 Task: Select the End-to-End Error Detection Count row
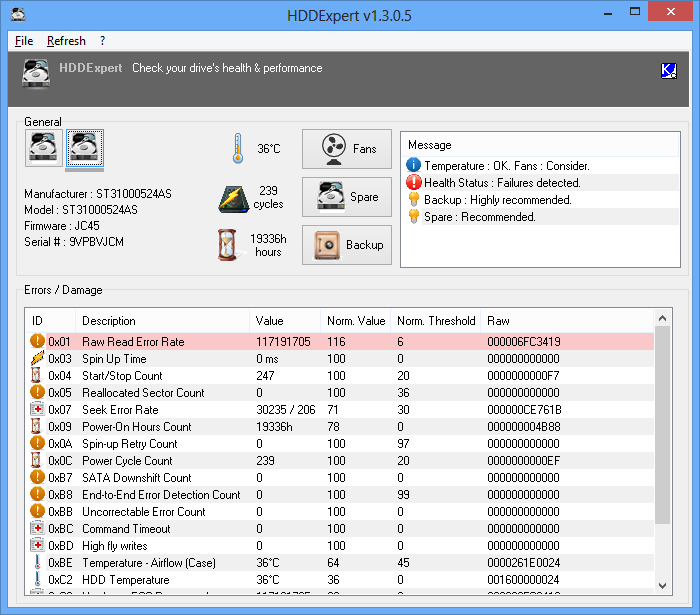point(340,494)
